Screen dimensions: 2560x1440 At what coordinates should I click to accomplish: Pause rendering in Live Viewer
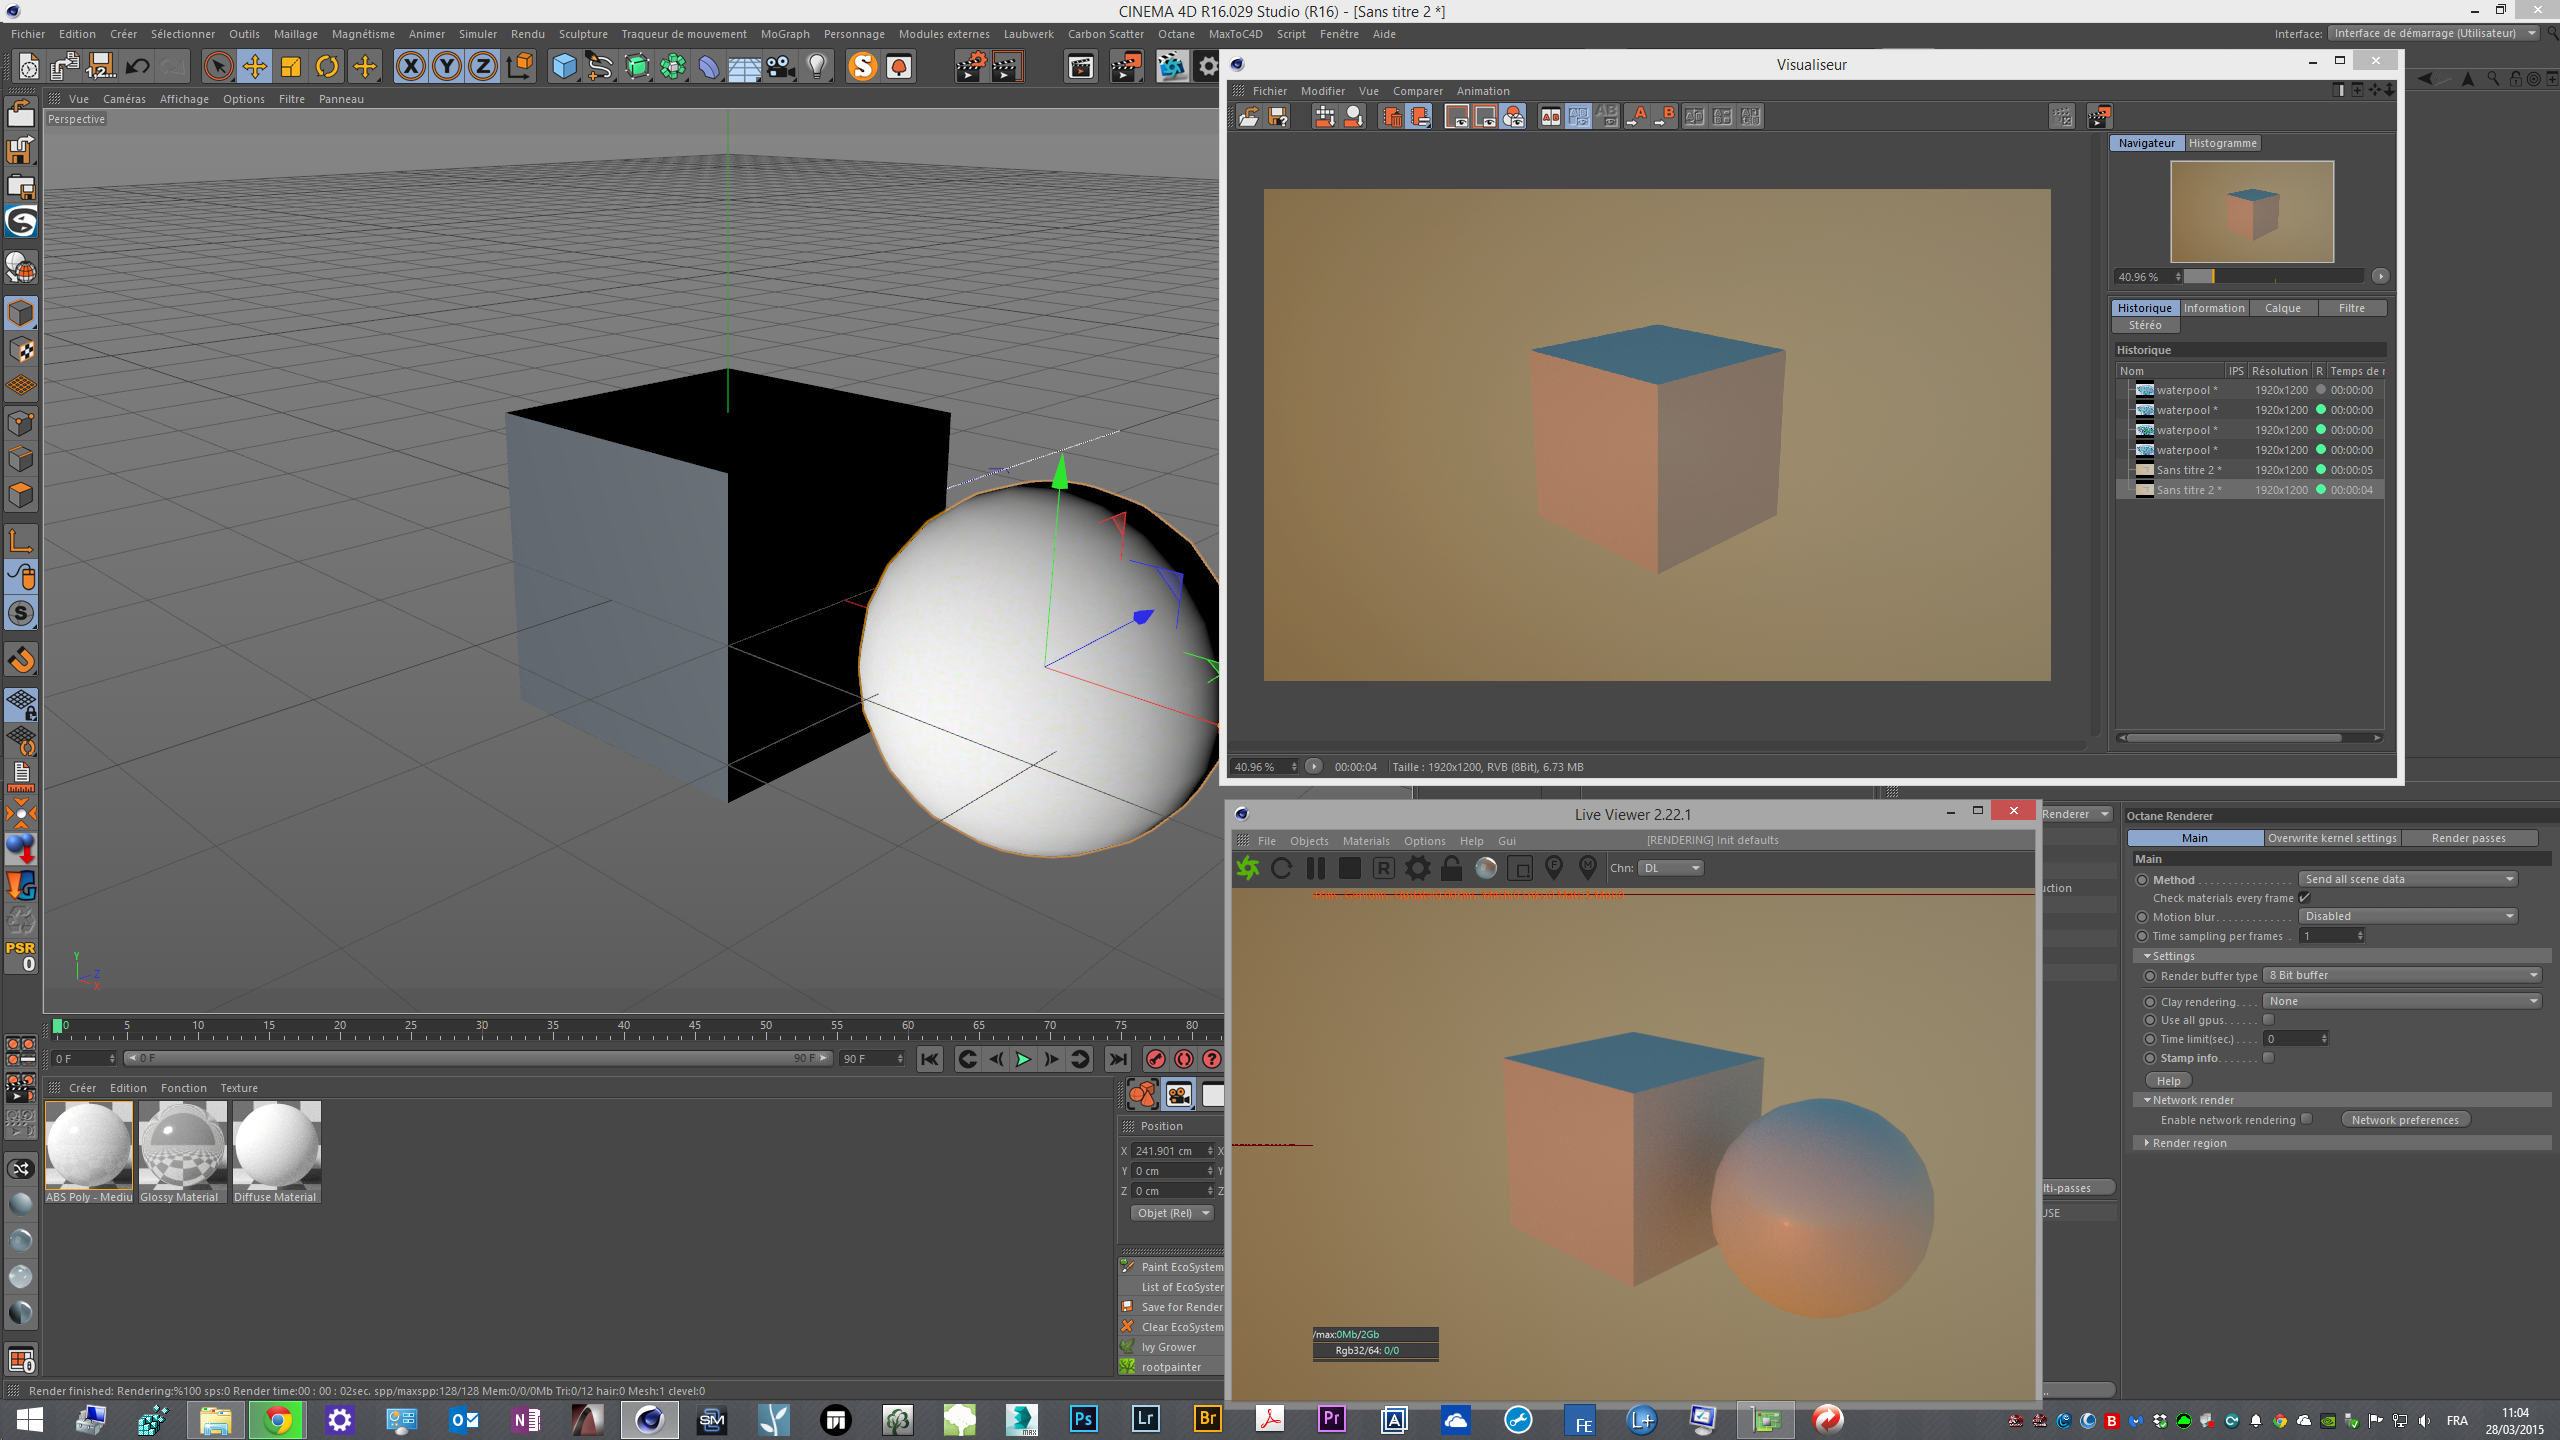pos(1315,868)
